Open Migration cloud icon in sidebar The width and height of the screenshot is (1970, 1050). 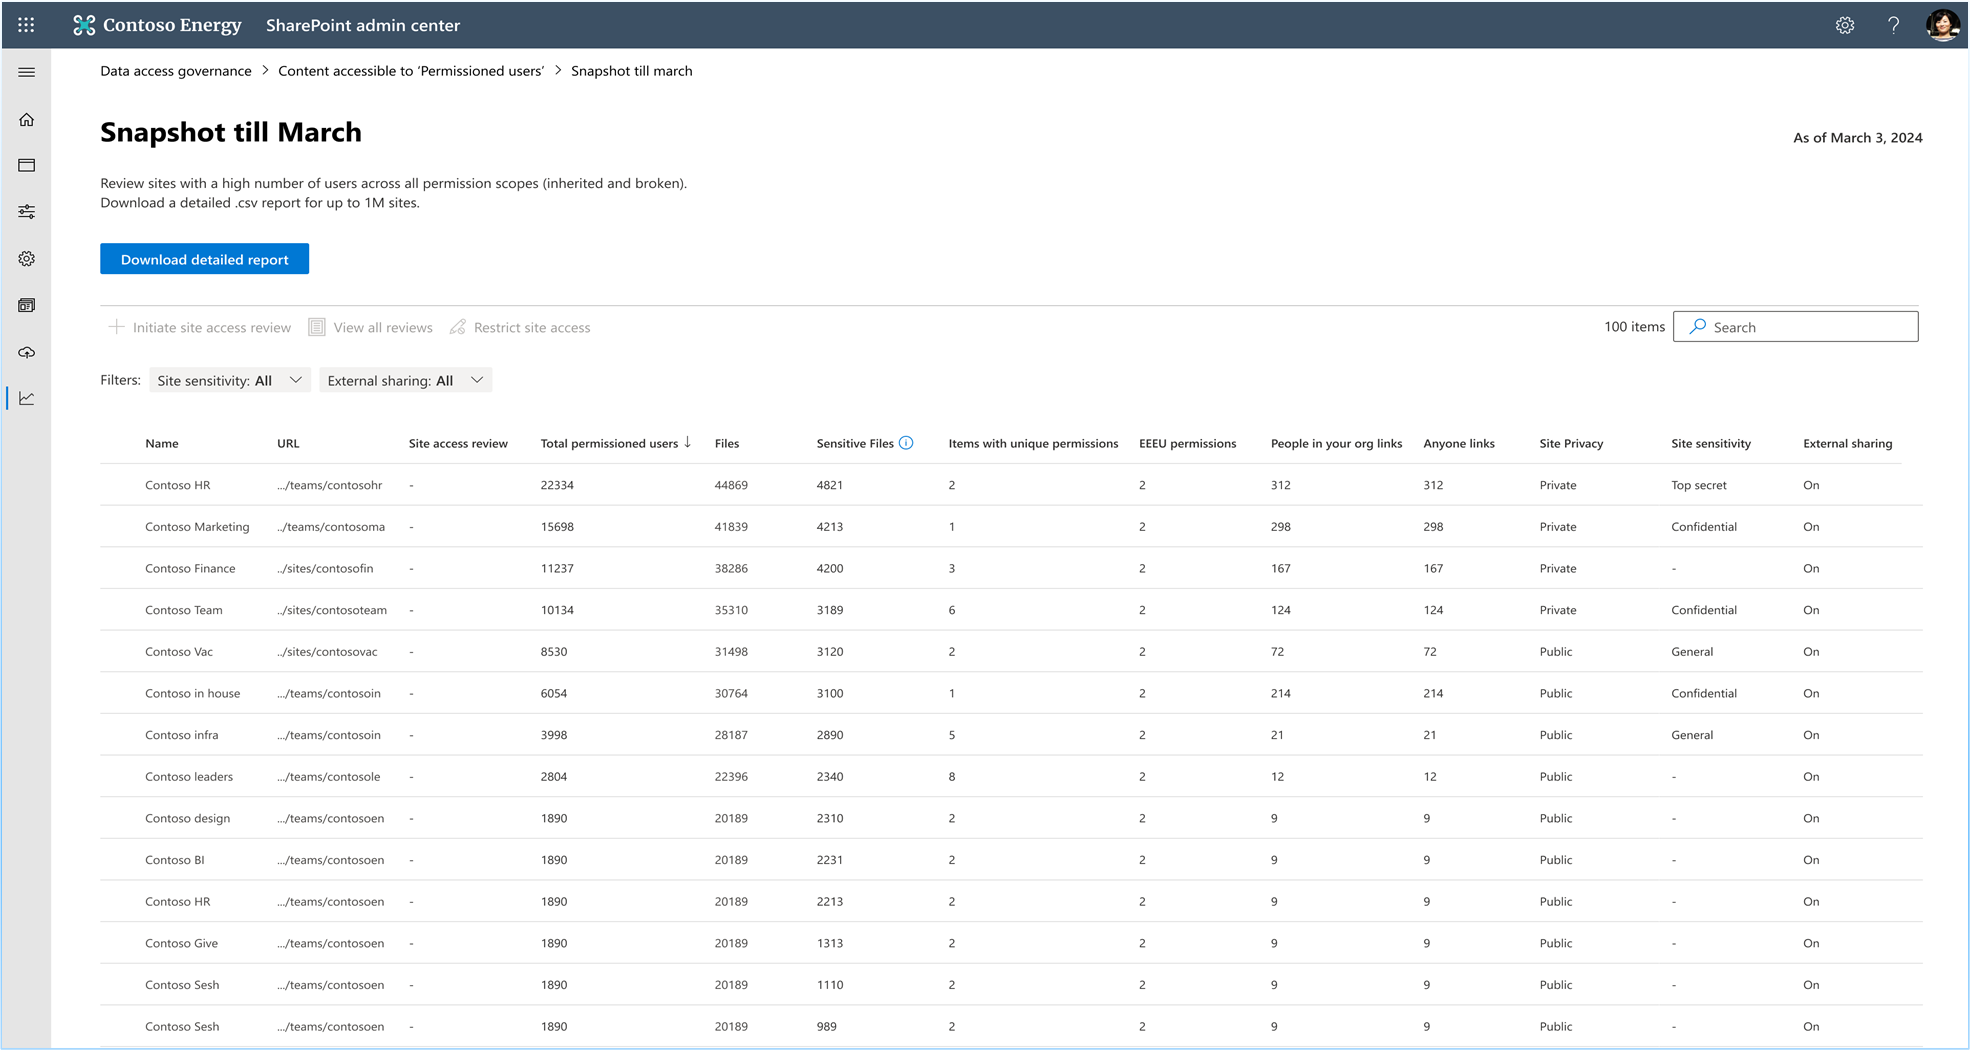[x=27, y=352]
